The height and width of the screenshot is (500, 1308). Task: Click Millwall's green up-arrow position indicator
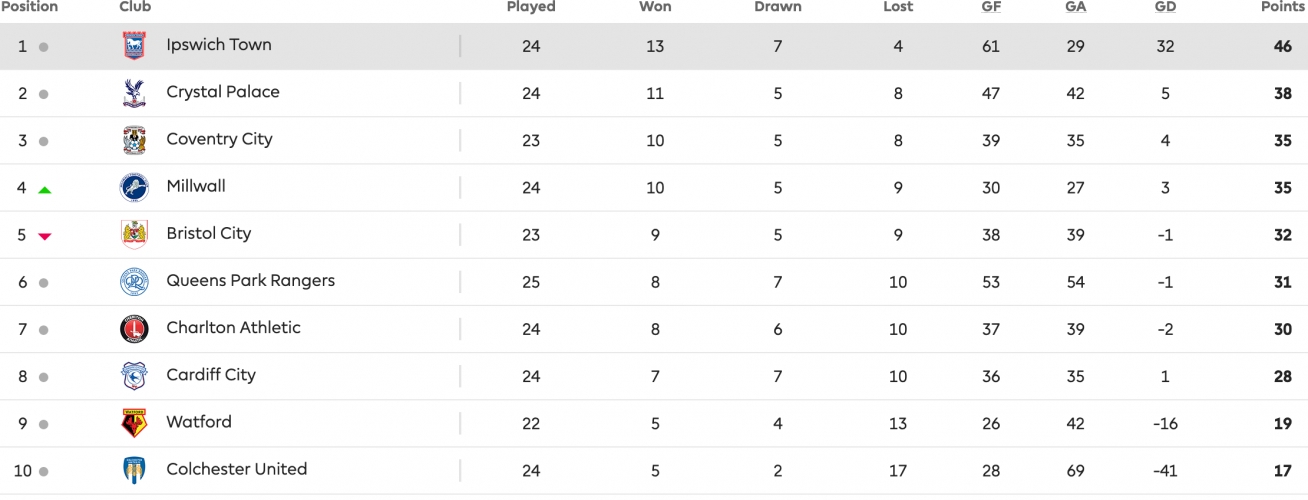pos(44,189)
